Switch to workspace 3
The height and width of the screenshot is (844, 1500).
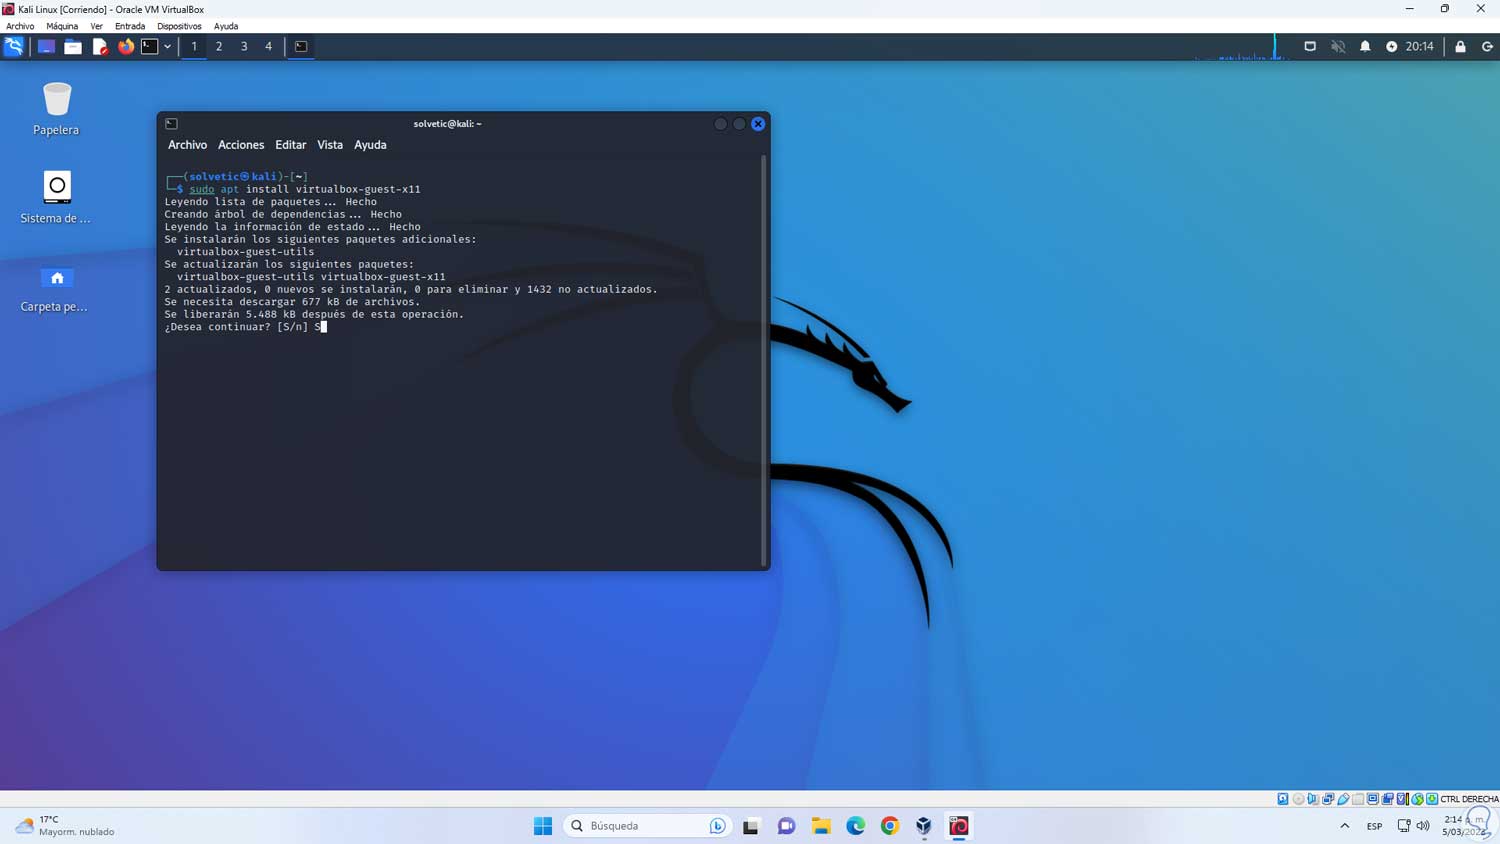[x=244, y=46]
